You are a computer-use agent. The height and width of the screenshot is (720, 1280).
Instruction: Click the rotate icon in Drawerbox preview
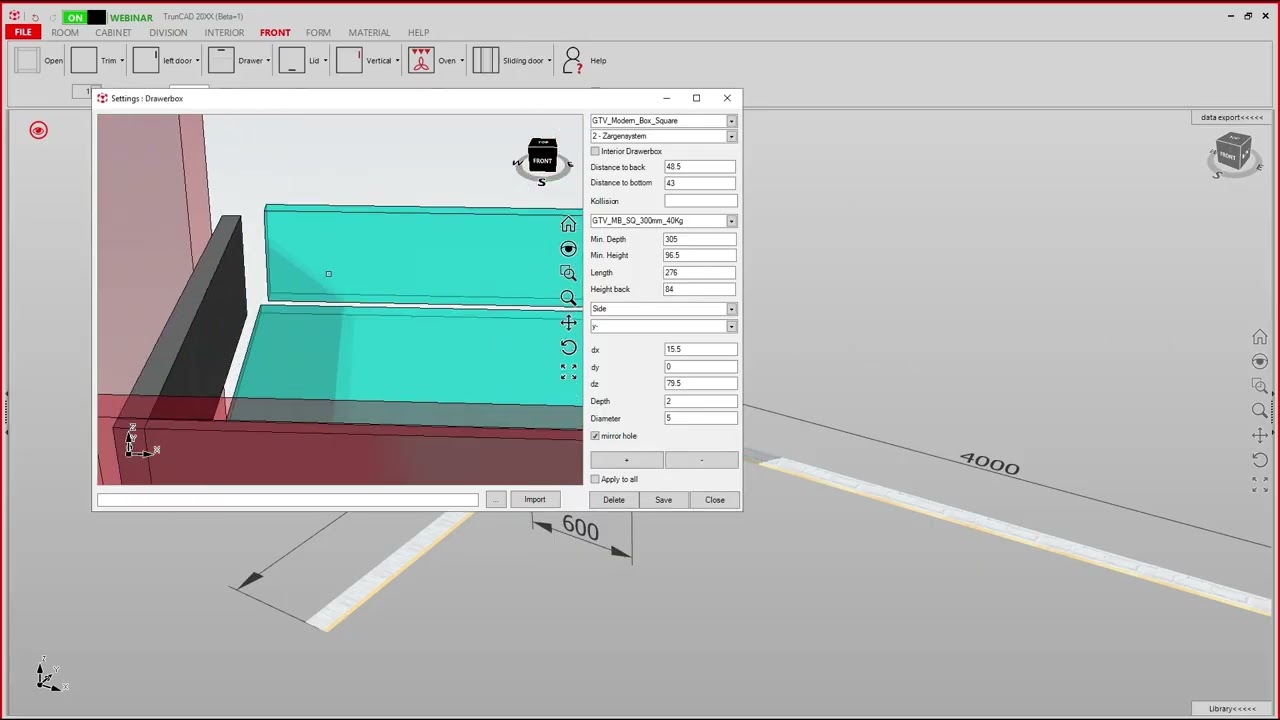tap(568, 347)
